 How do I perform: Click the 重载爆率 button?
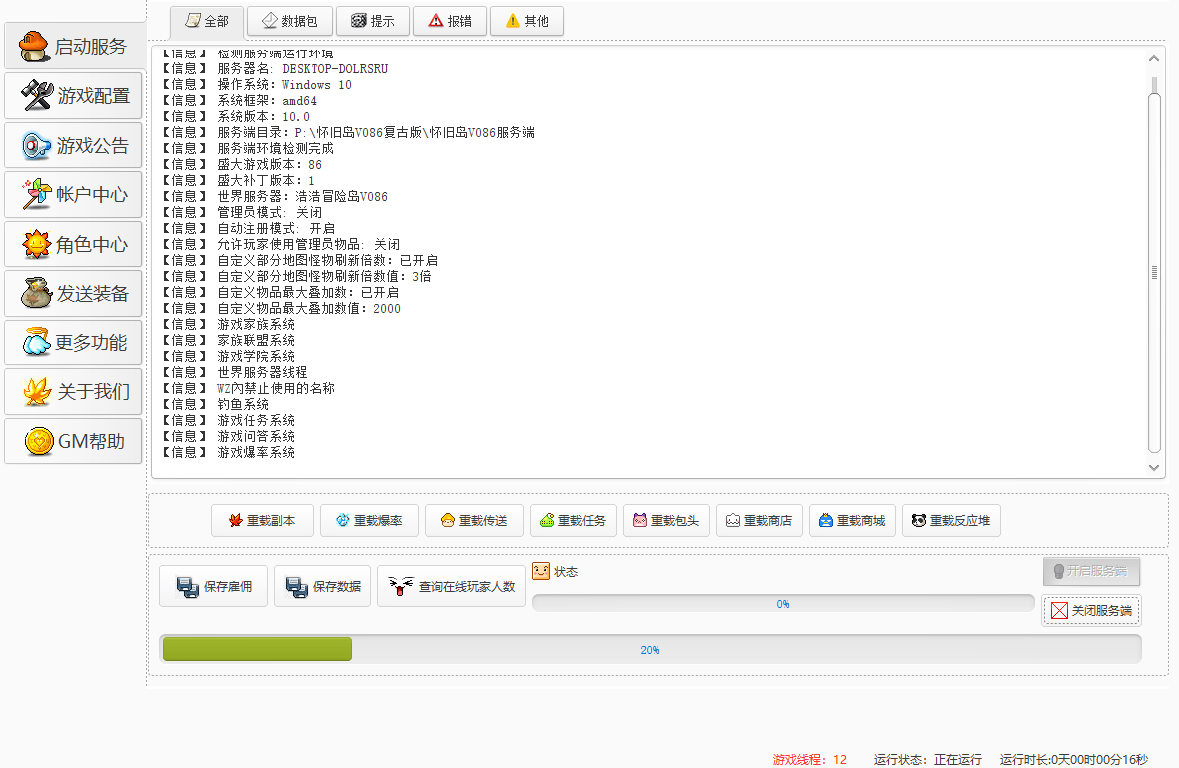[368, 521]
